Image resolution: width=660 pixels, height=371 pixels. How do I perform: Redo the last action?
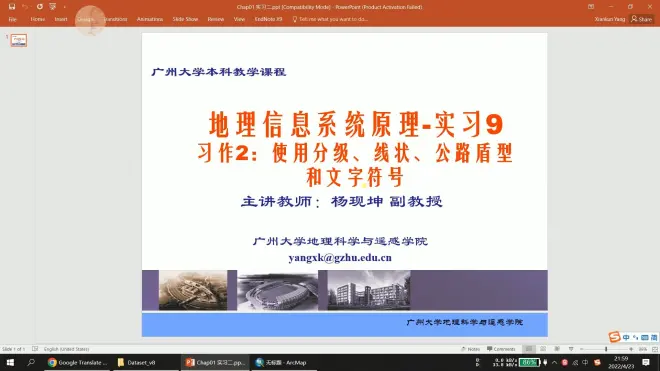(x=39, y=7)
